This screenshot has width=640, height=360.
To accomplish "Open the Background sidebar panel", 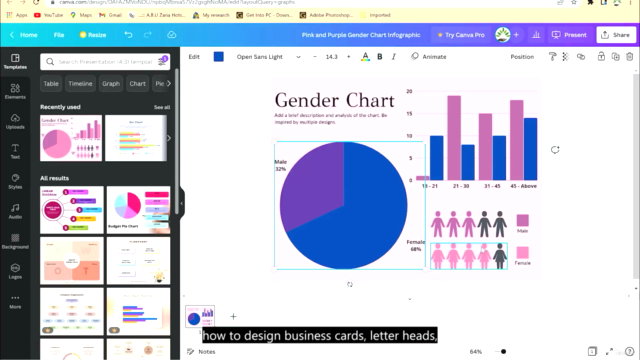I will [x=15, y=242].
